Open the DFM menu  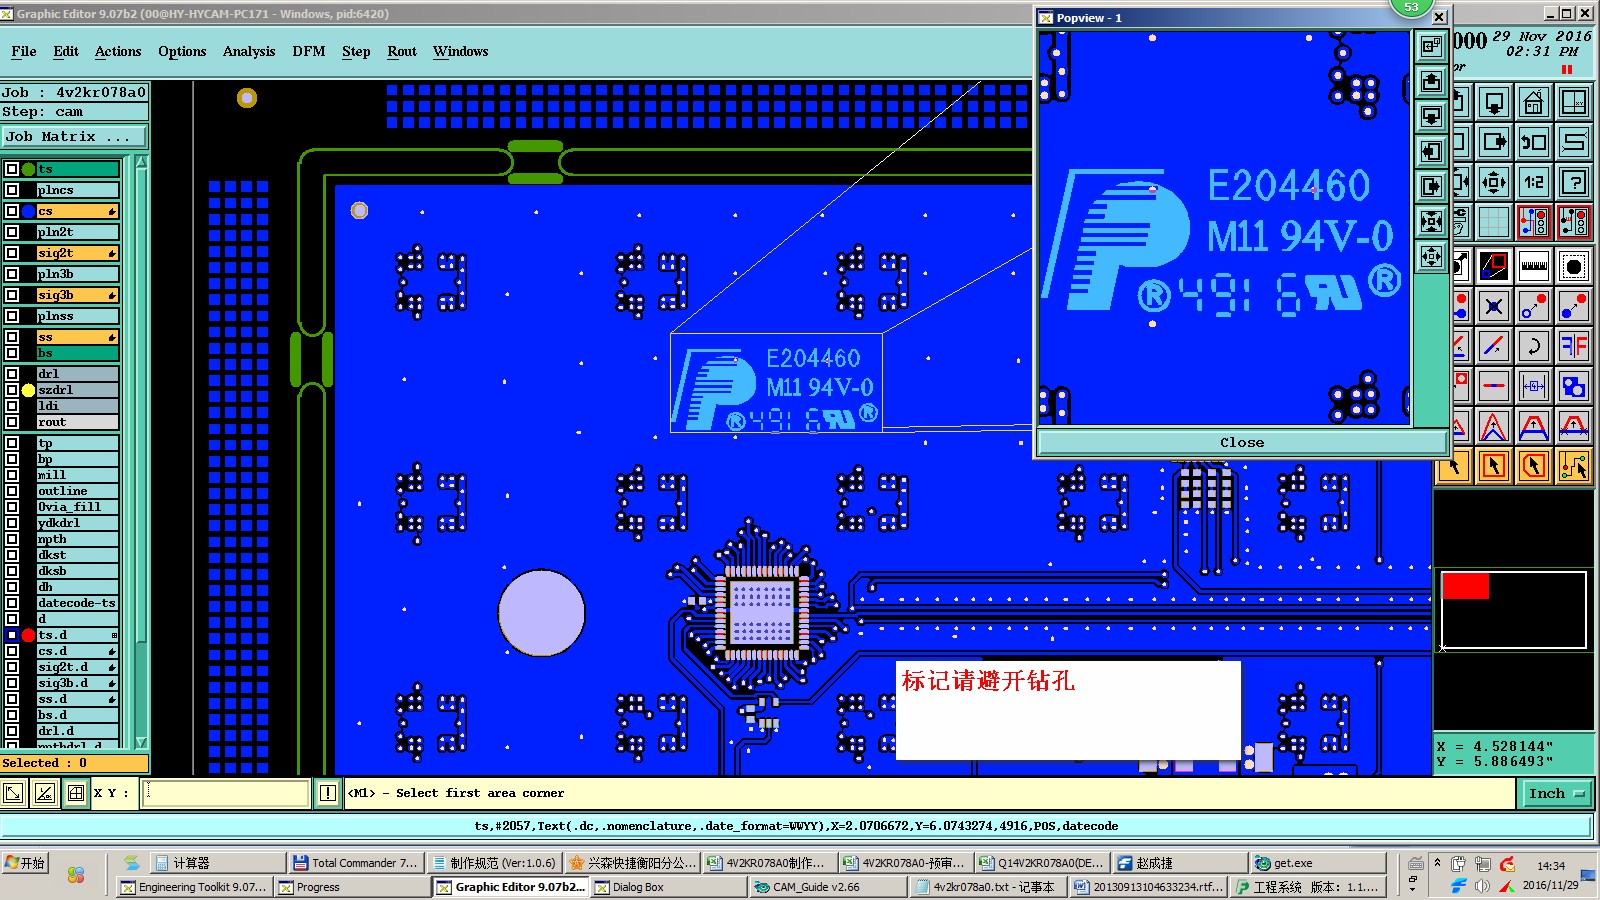309,51
